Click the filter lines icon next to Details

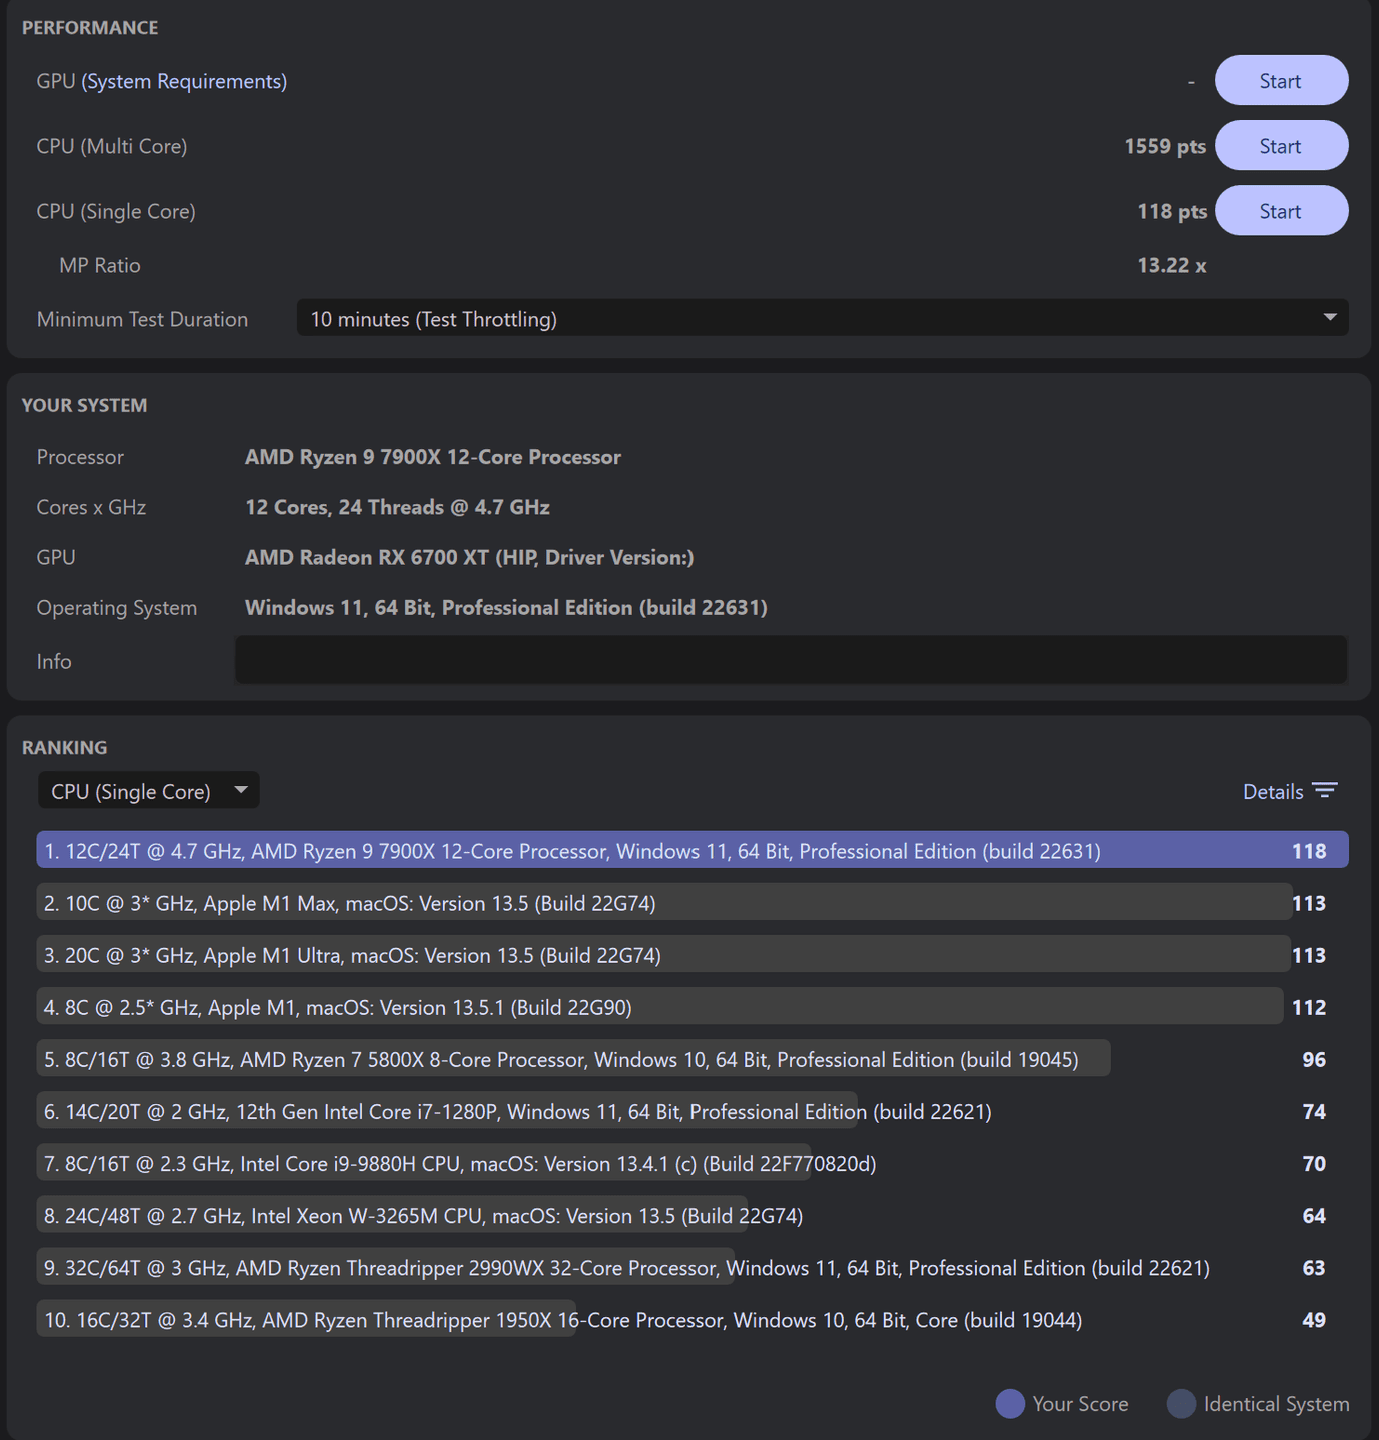1325,791
